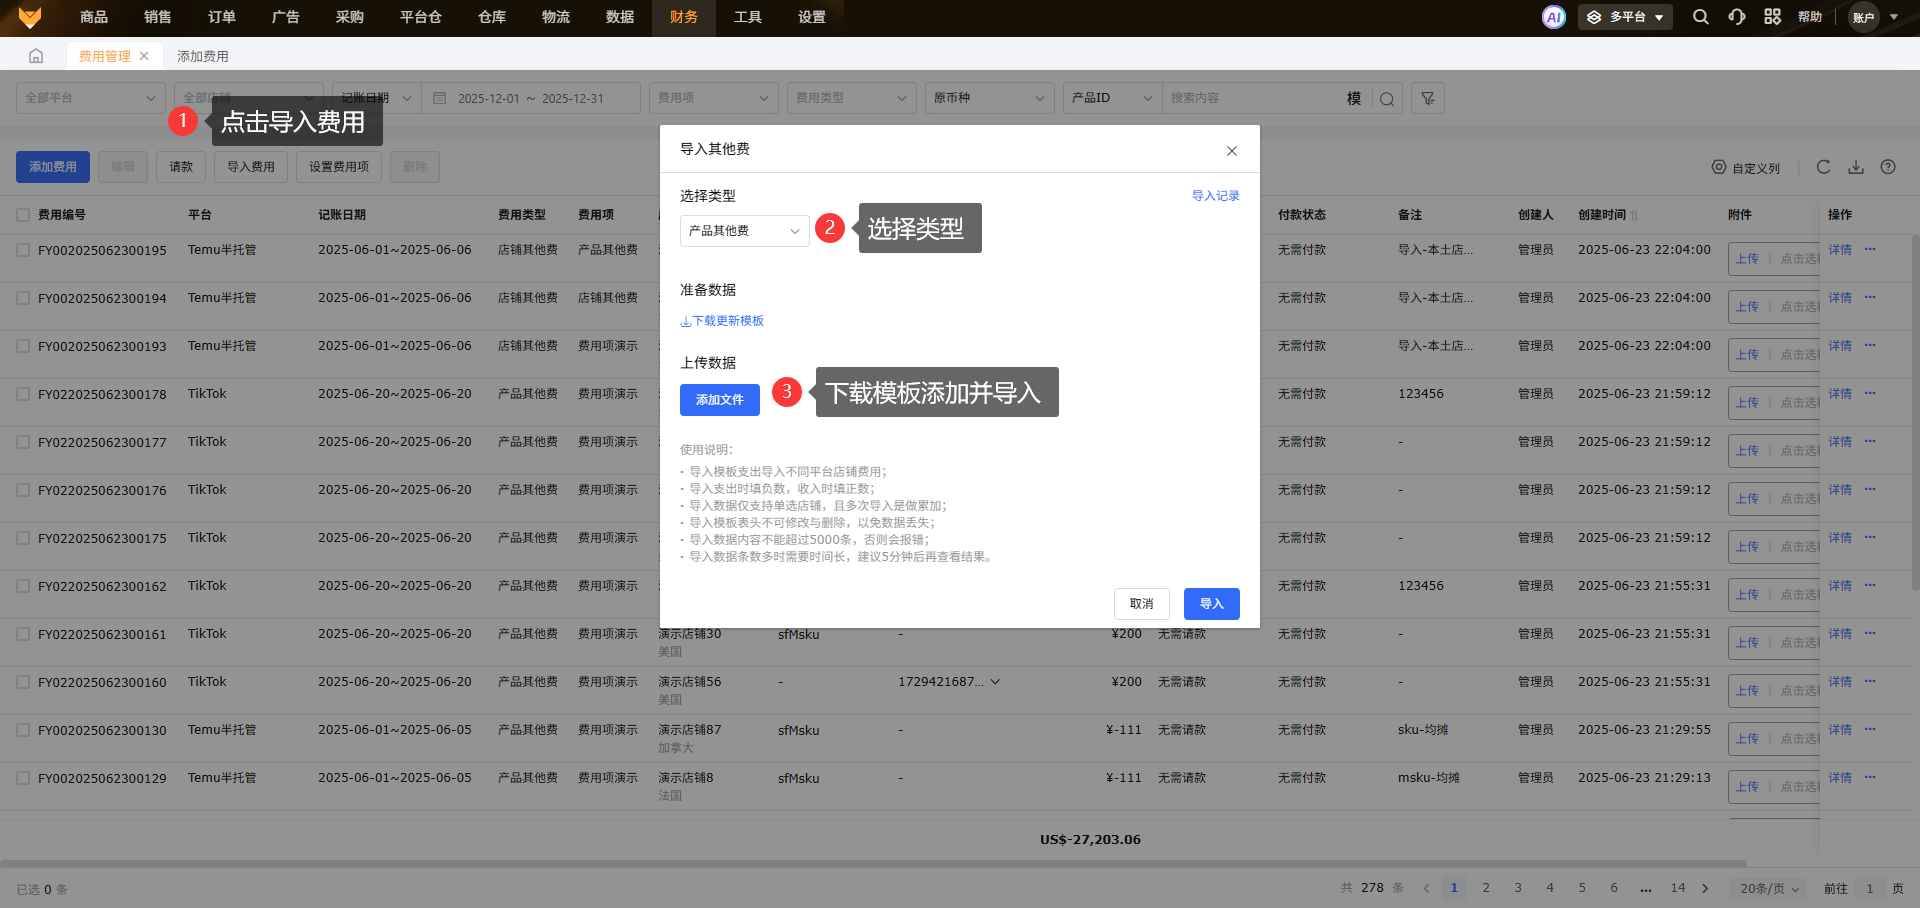Open the 财务 menu
Viewport: 1920px width, 908px height.
pos(684,17)
